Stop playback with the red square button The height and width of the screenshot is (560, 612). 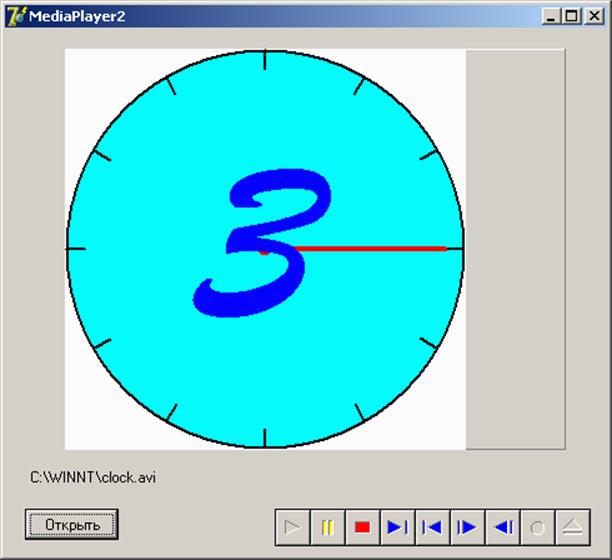(362, 527)
